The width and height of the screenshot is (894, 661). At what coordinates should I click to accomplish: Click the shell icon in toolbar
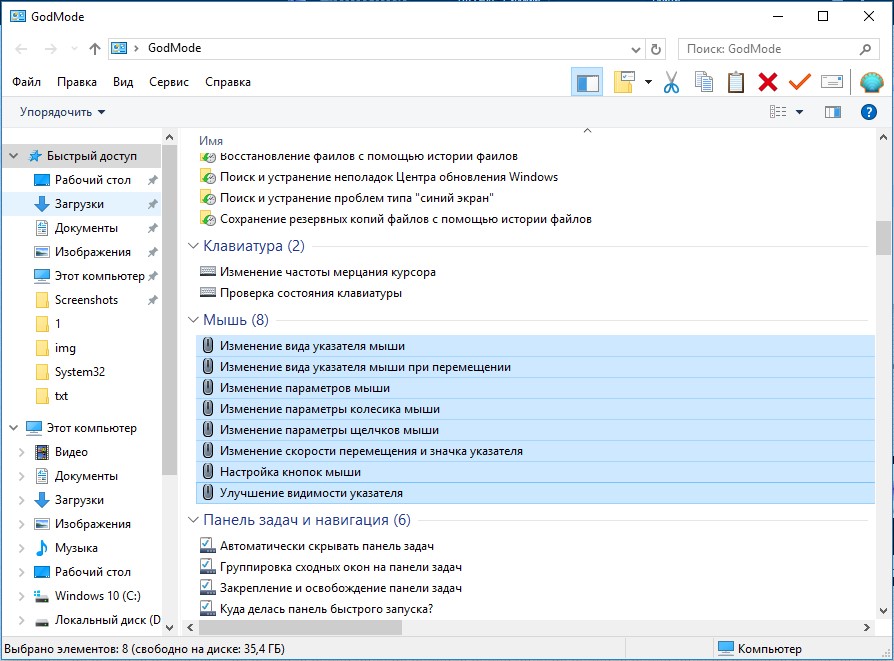[871, 83]
